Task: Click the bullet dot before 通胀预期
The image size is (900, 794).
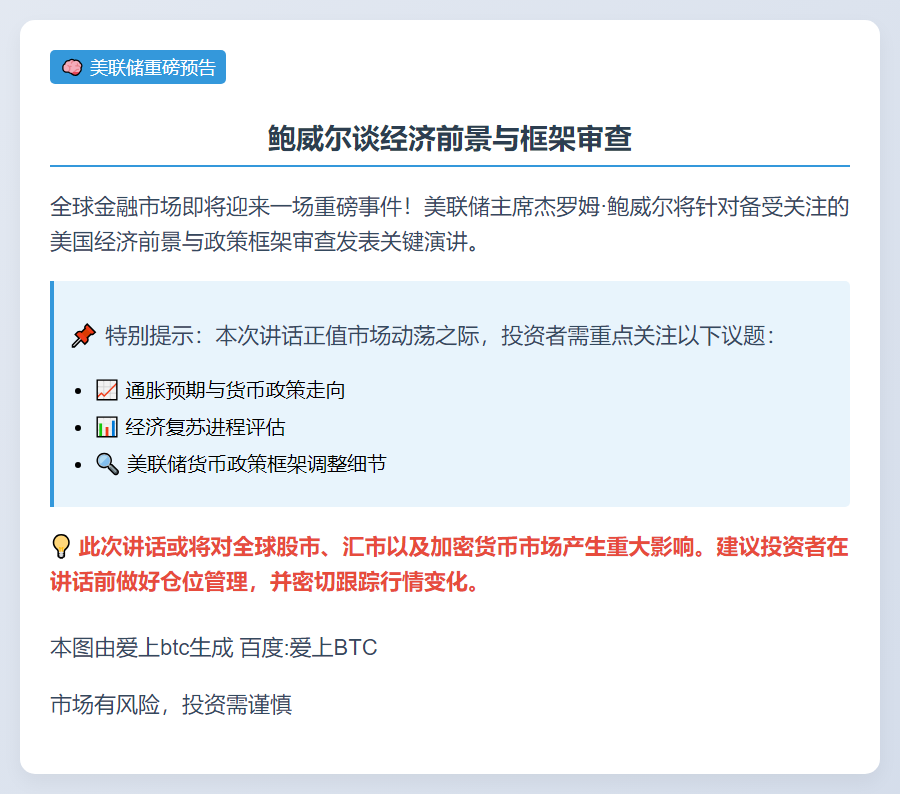Action: (80, 391)
